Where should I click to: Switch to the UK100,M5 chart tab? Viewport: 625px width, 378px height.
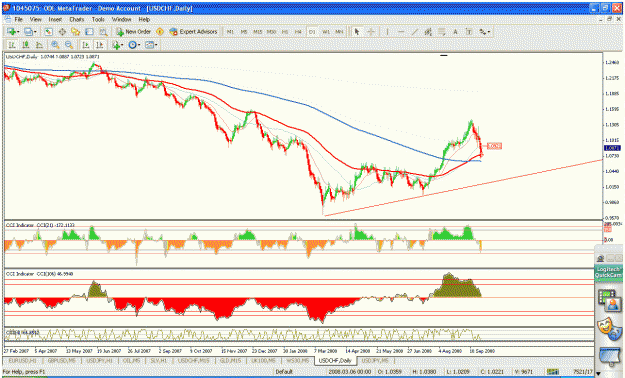[x=263, y=360]
